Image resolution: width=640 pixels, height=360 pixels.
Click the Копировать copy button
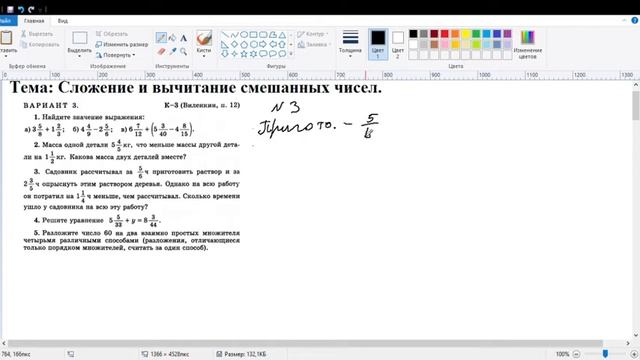pos(40,44)
